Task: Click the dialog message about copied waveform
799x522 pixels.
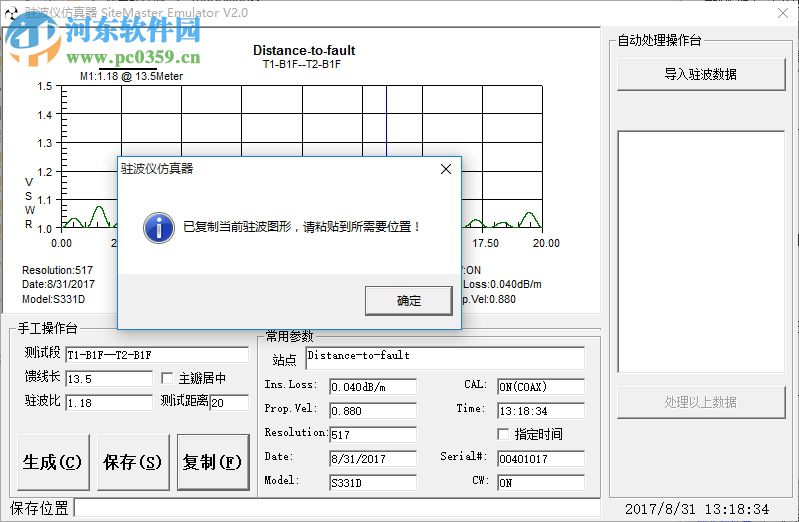Action: [x=302, y=227]
